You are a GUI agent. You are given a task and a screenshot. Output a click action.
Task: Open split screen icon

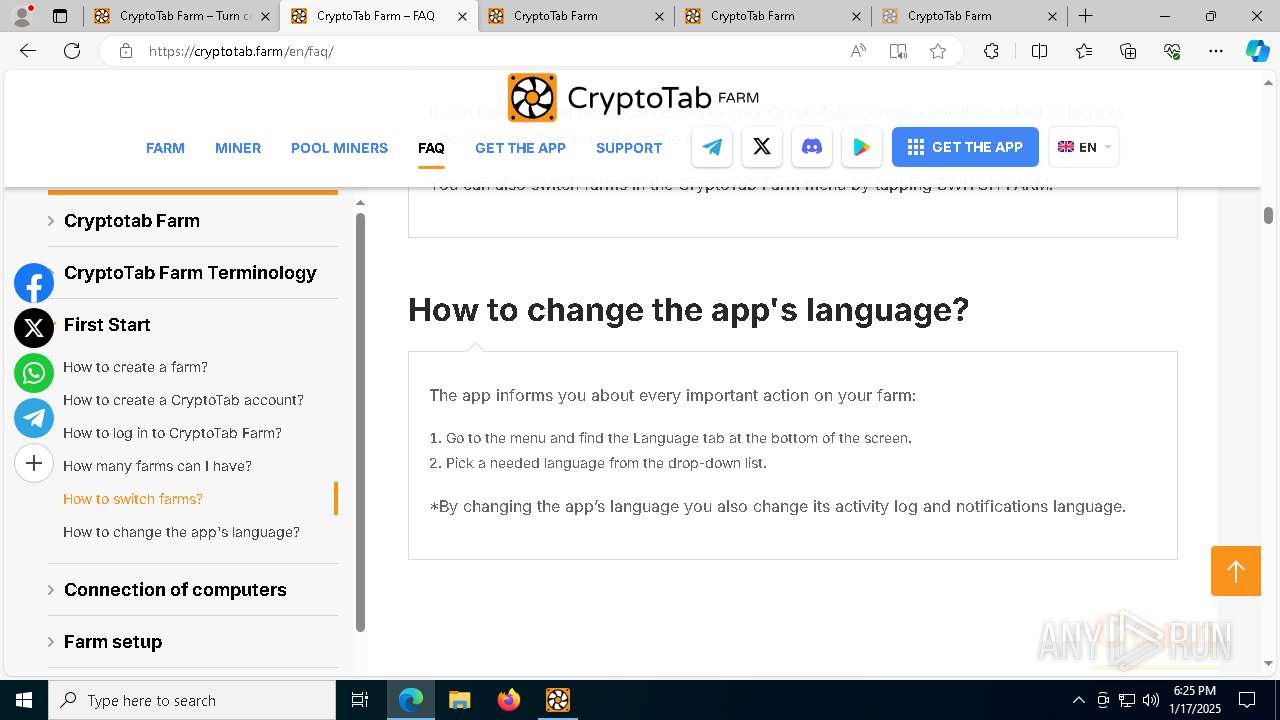point(1039,51)
